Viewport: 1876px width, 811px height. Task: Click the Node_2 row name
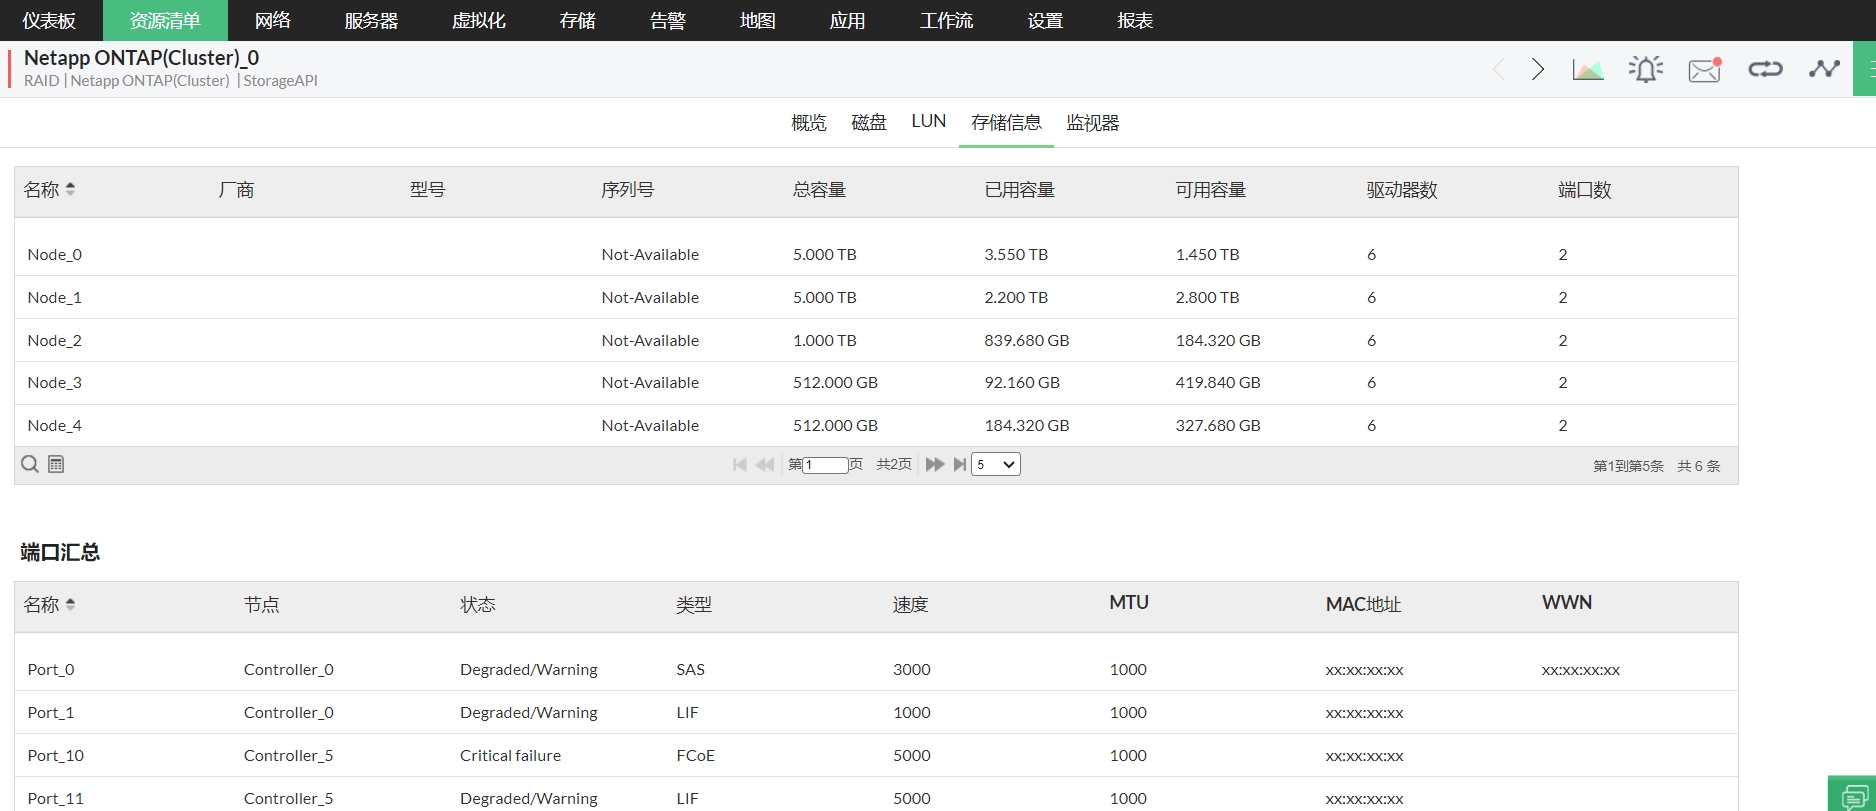tap(55, 340)
